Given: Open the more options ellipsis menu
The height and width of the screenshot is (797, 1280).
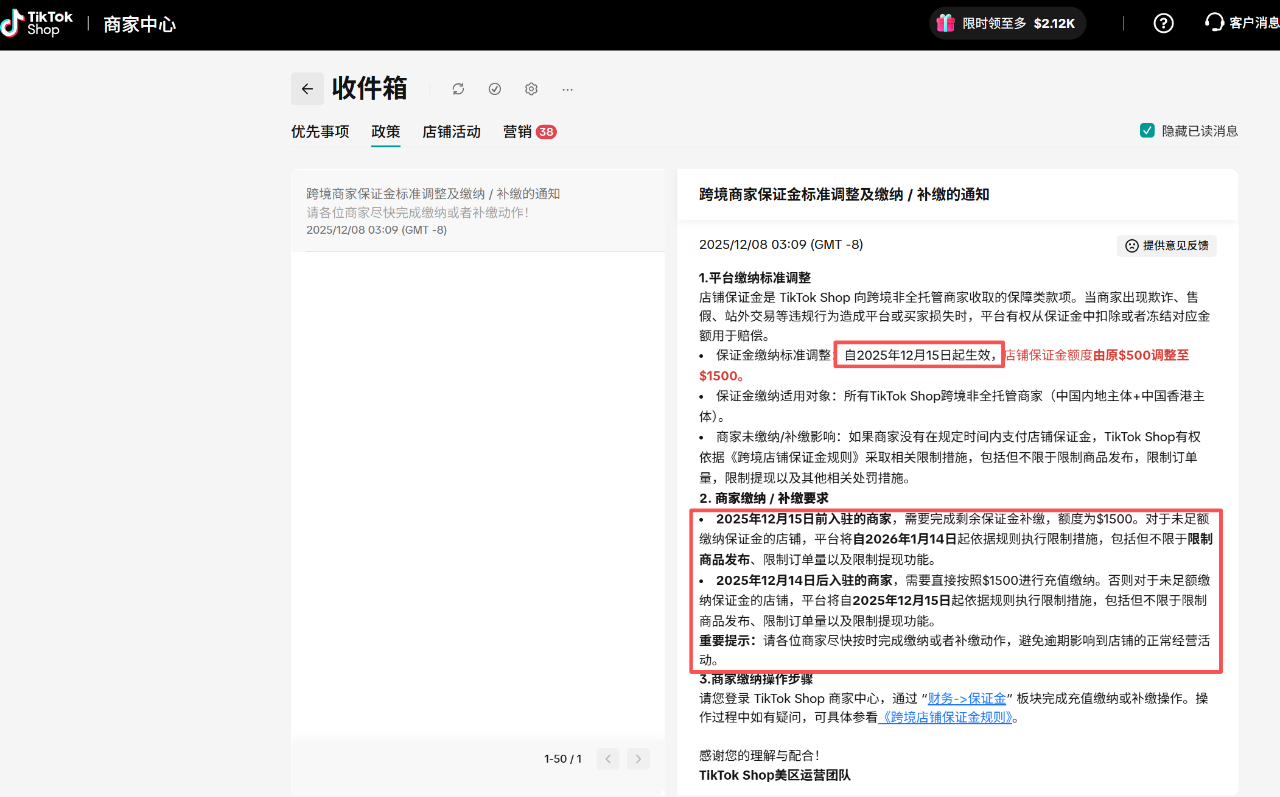Looking at the screenshot, I should coord(567,89).
